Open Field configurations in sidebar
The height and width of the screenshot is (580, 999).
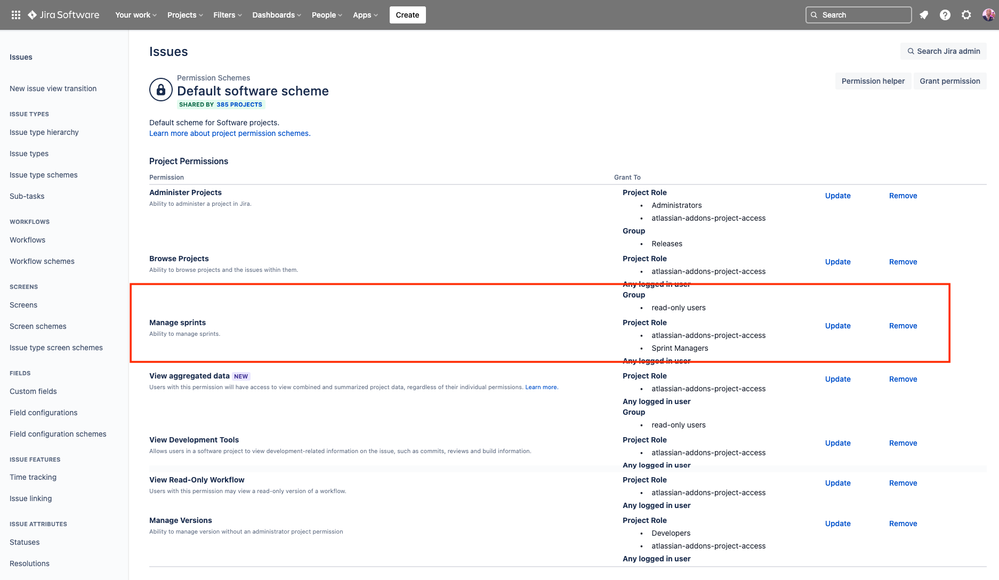pos(43,412)
